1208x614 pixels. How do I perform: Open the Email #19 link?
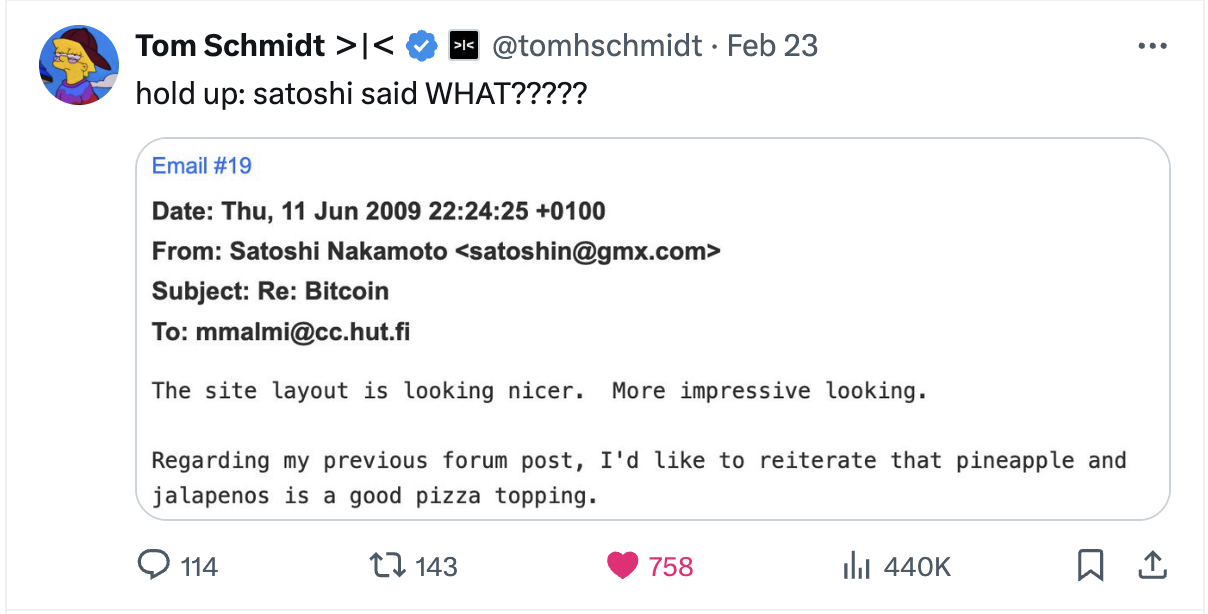[201, 165]
